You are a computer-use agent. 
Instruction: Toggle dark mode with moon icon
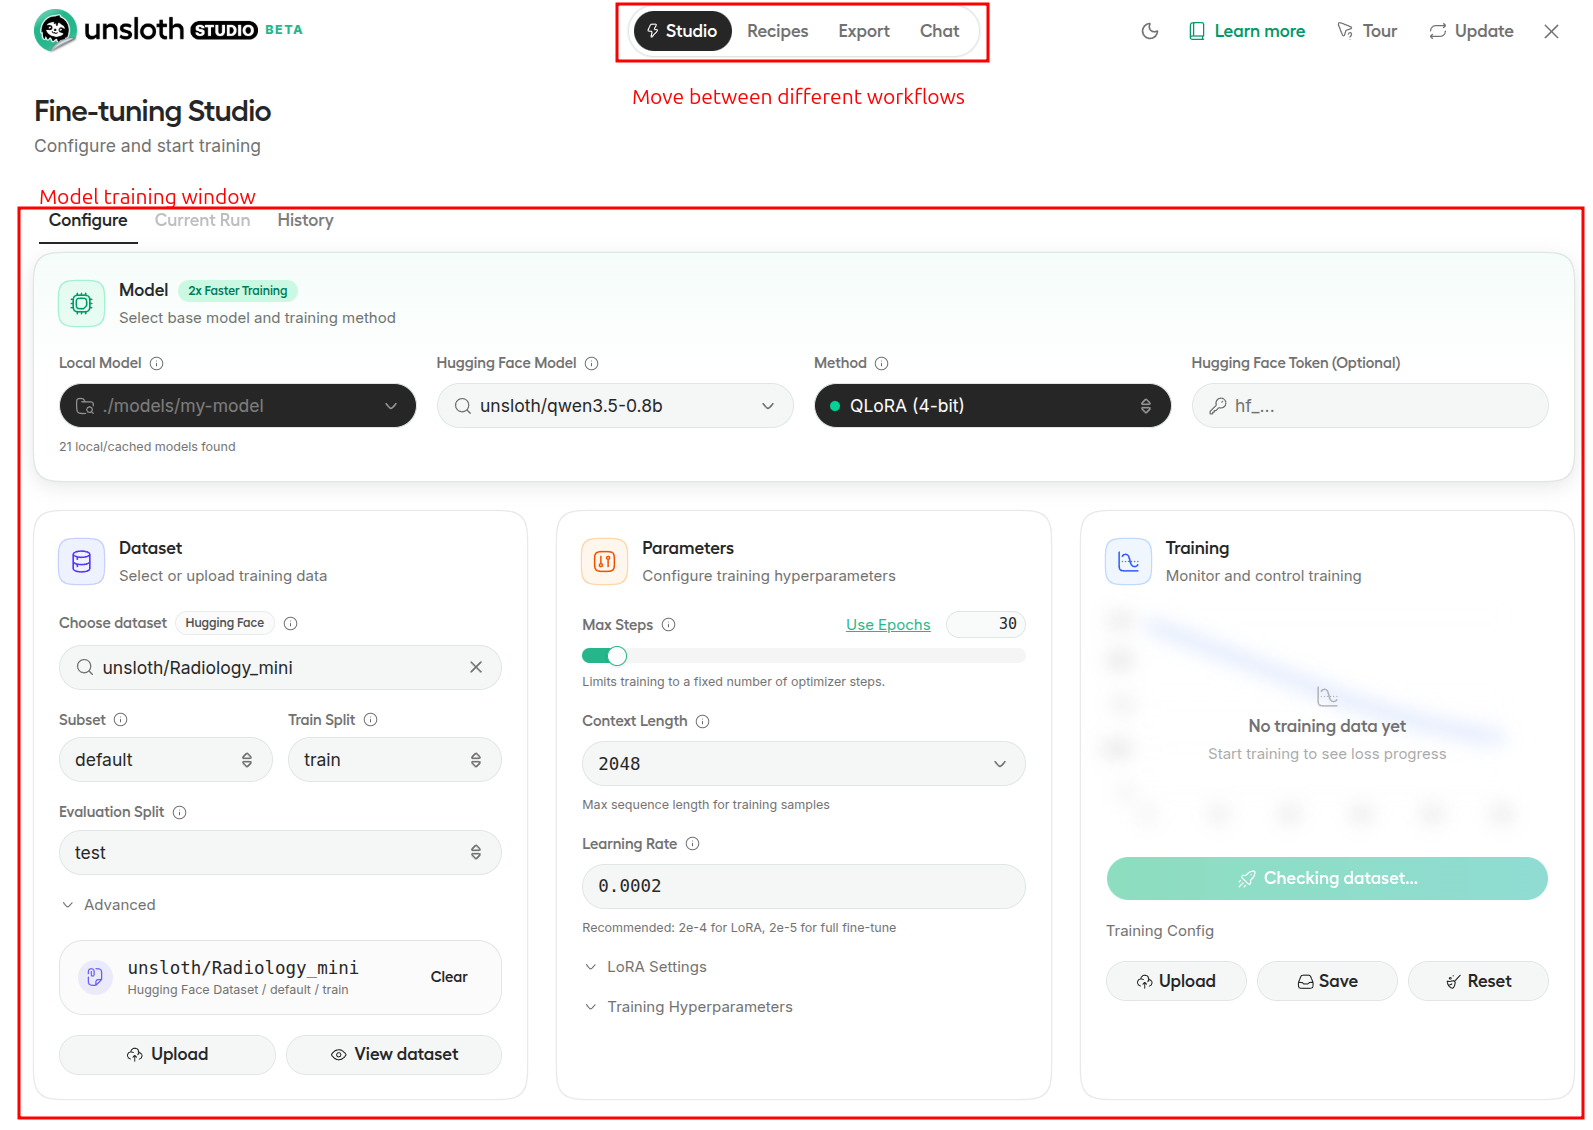click(1150, 31)
